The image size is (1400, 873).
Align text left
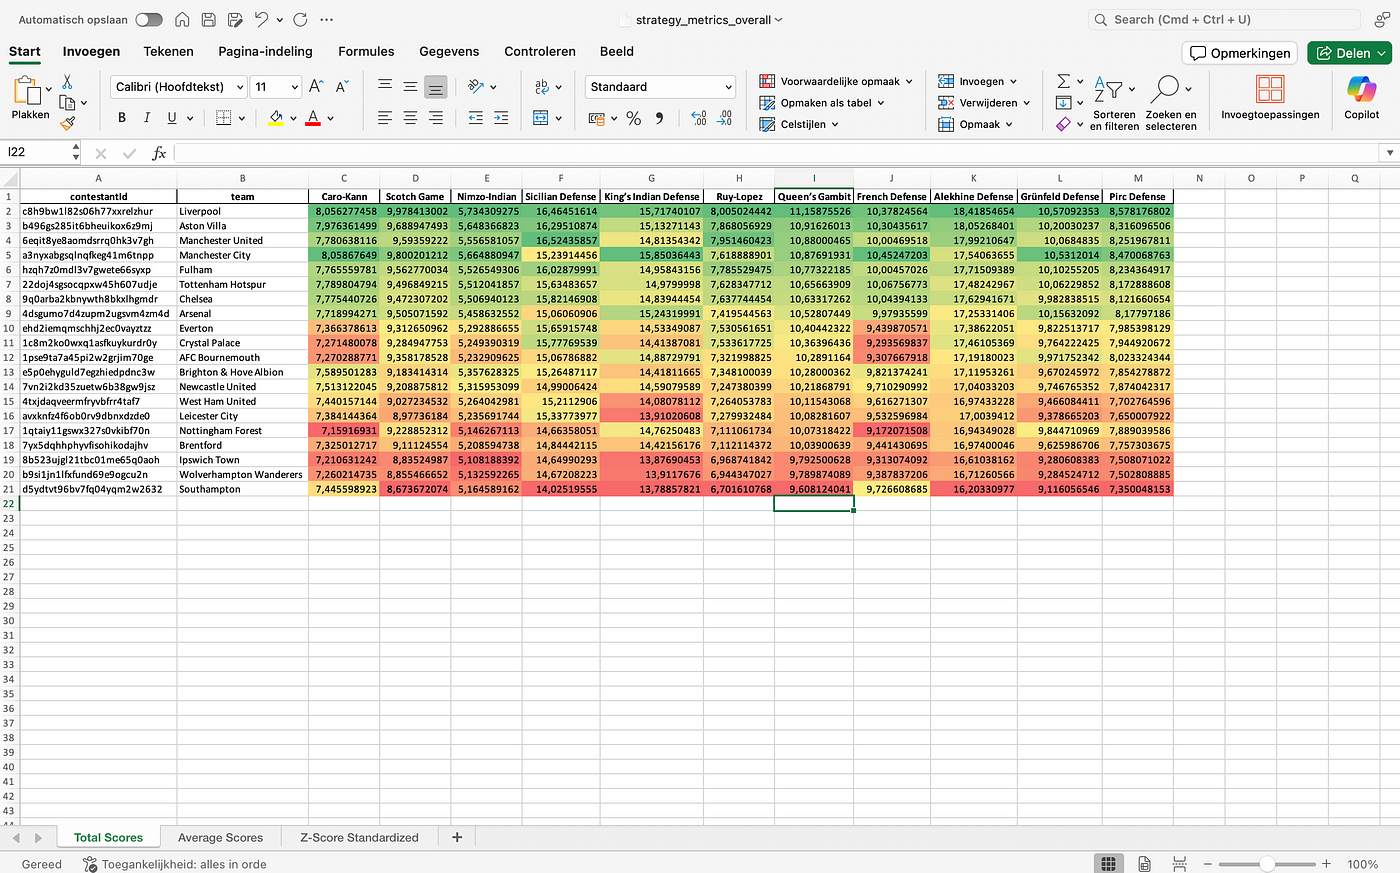pyautogui.click(x=385, y=118)
